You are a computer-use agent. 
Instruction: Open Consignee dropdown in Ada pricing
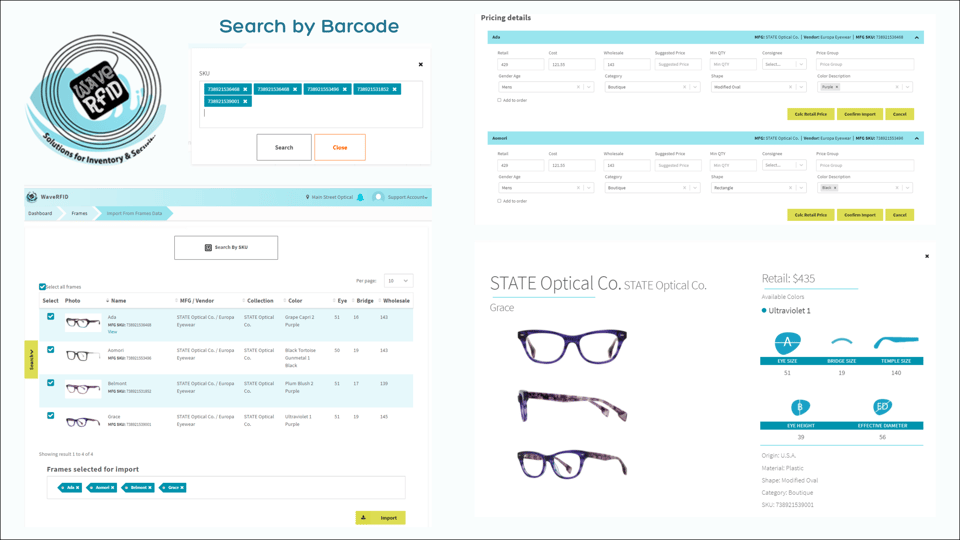[x=784, y=64]
